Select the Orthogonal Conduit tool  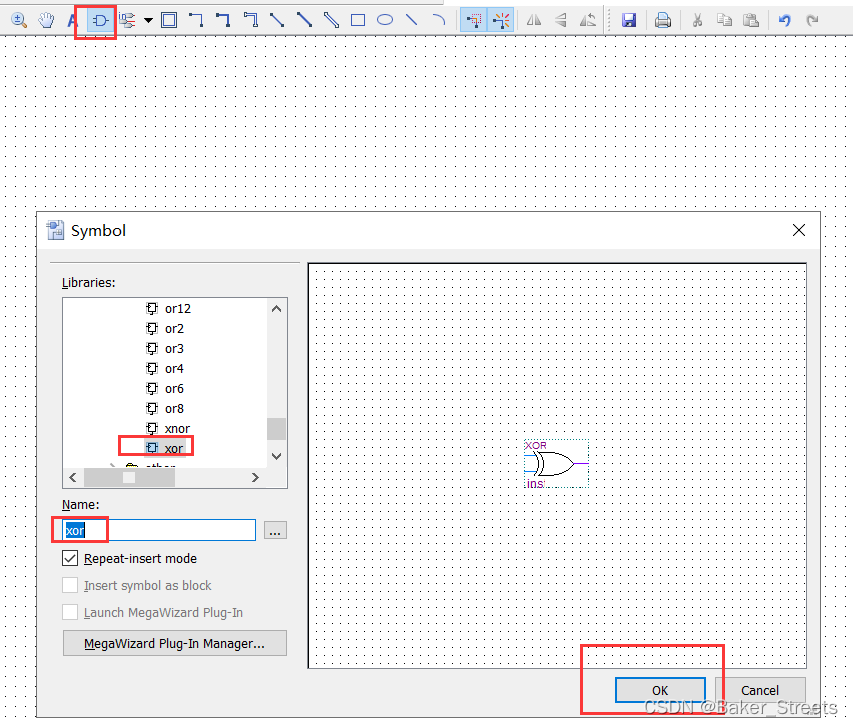coord(250,21)
